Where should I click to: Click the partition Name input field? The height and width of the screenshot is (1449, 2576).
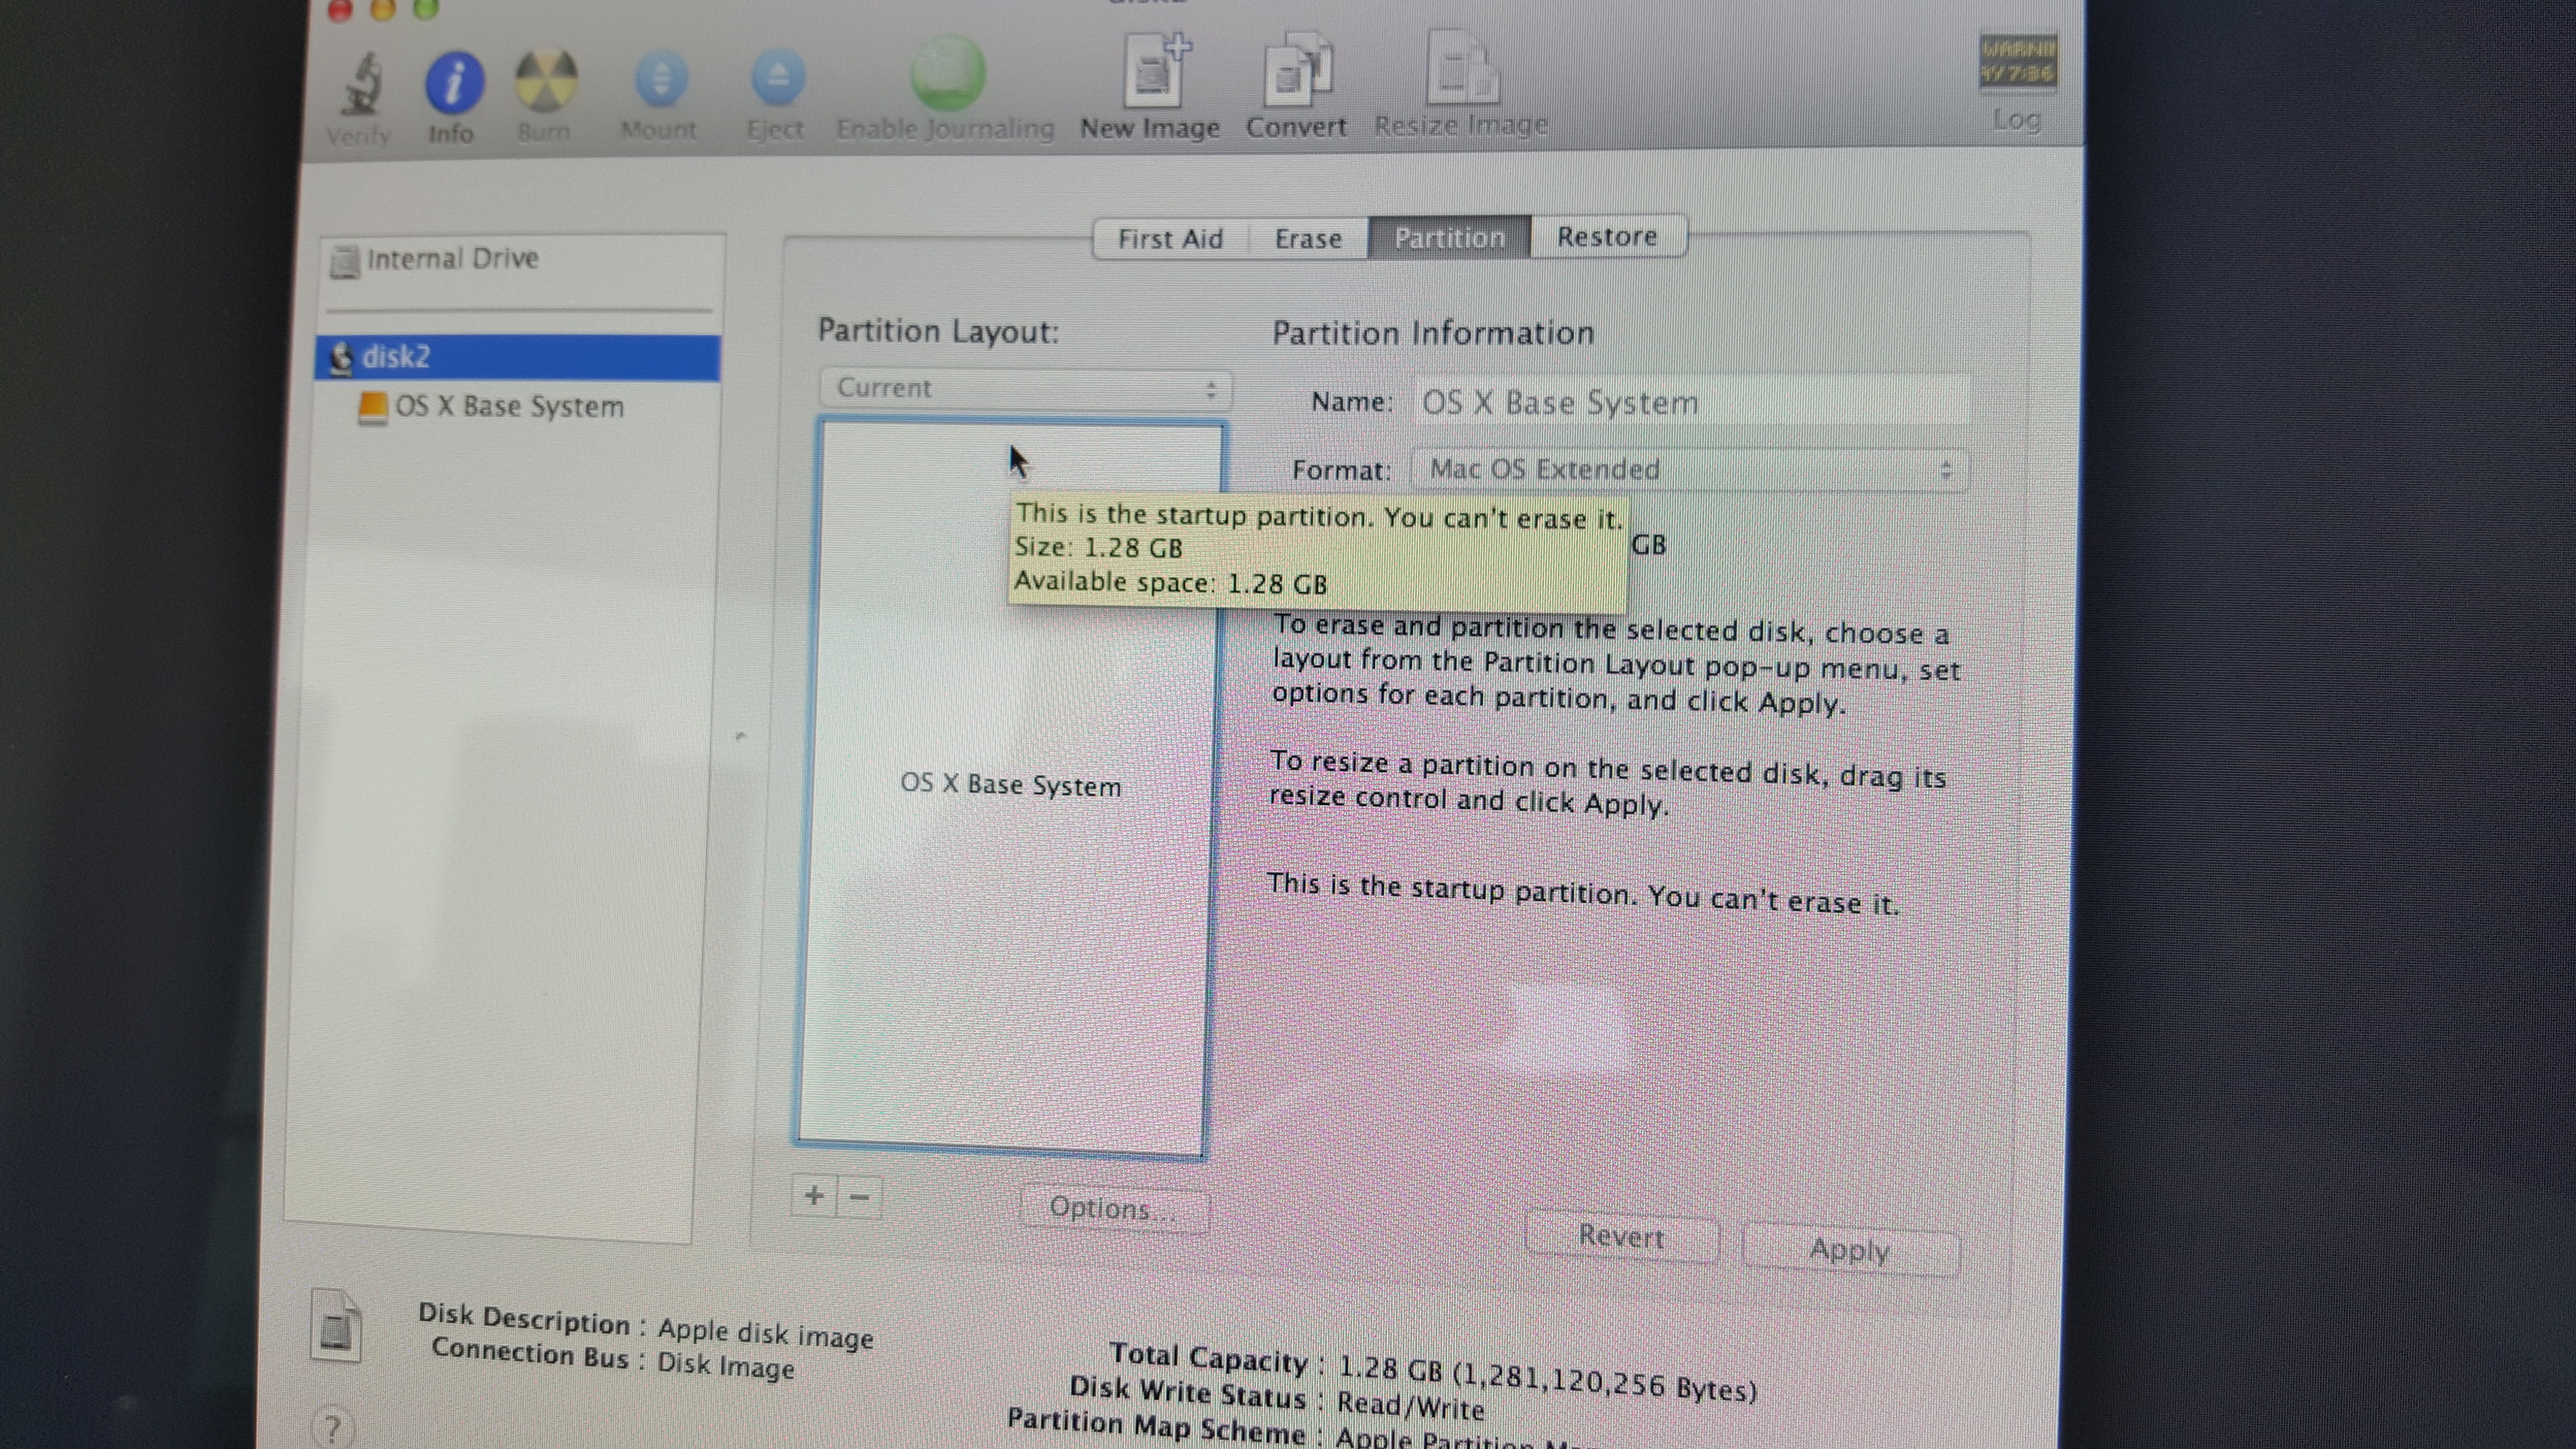1692,402
